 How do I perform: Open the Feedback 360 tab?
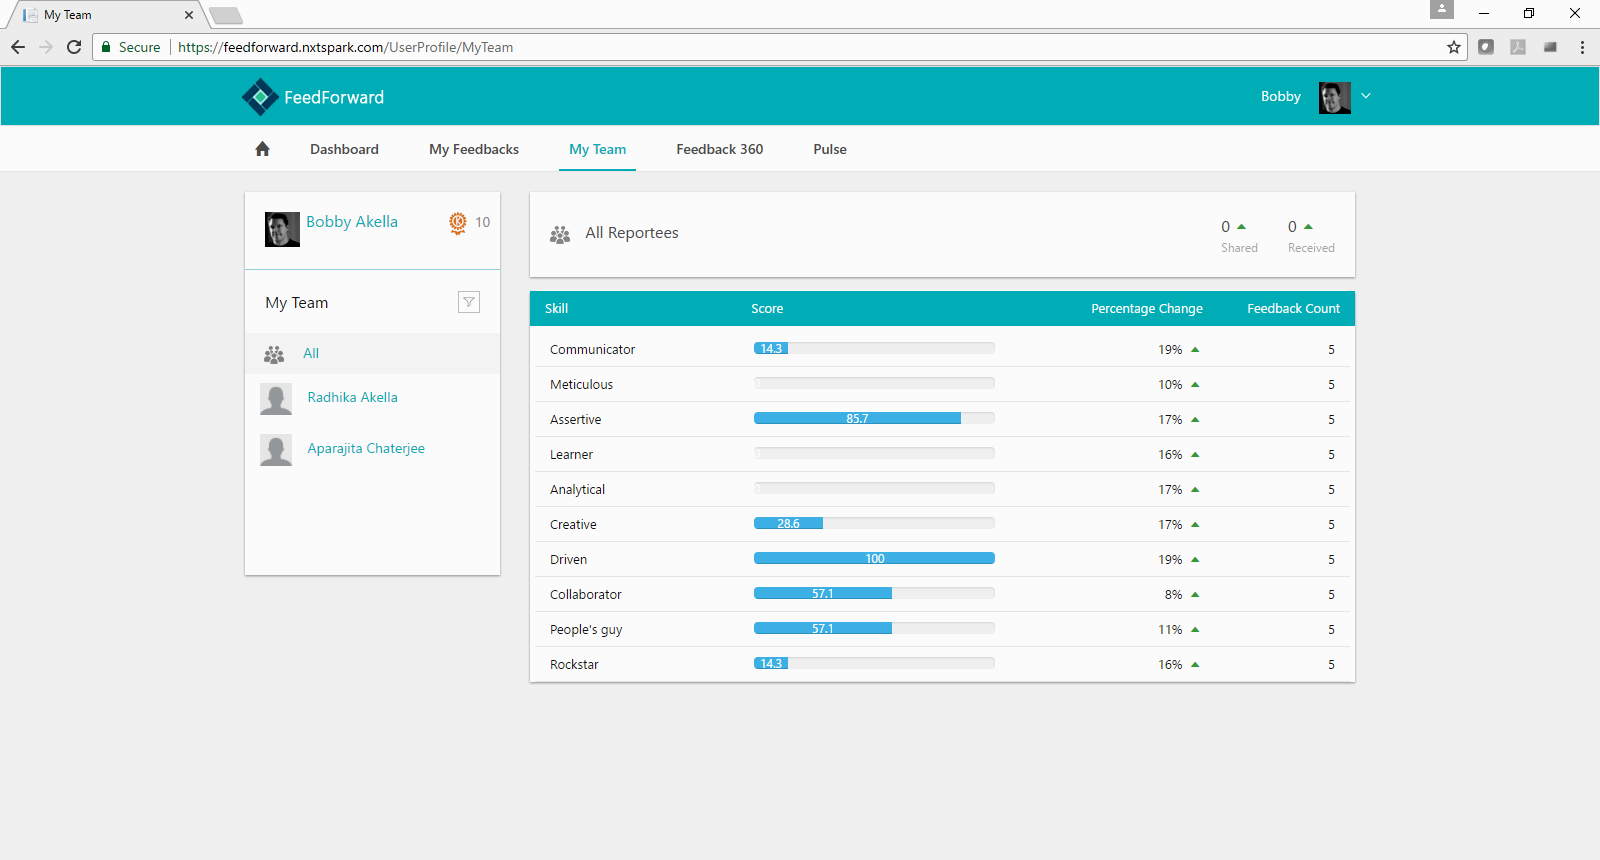point(719,149)
